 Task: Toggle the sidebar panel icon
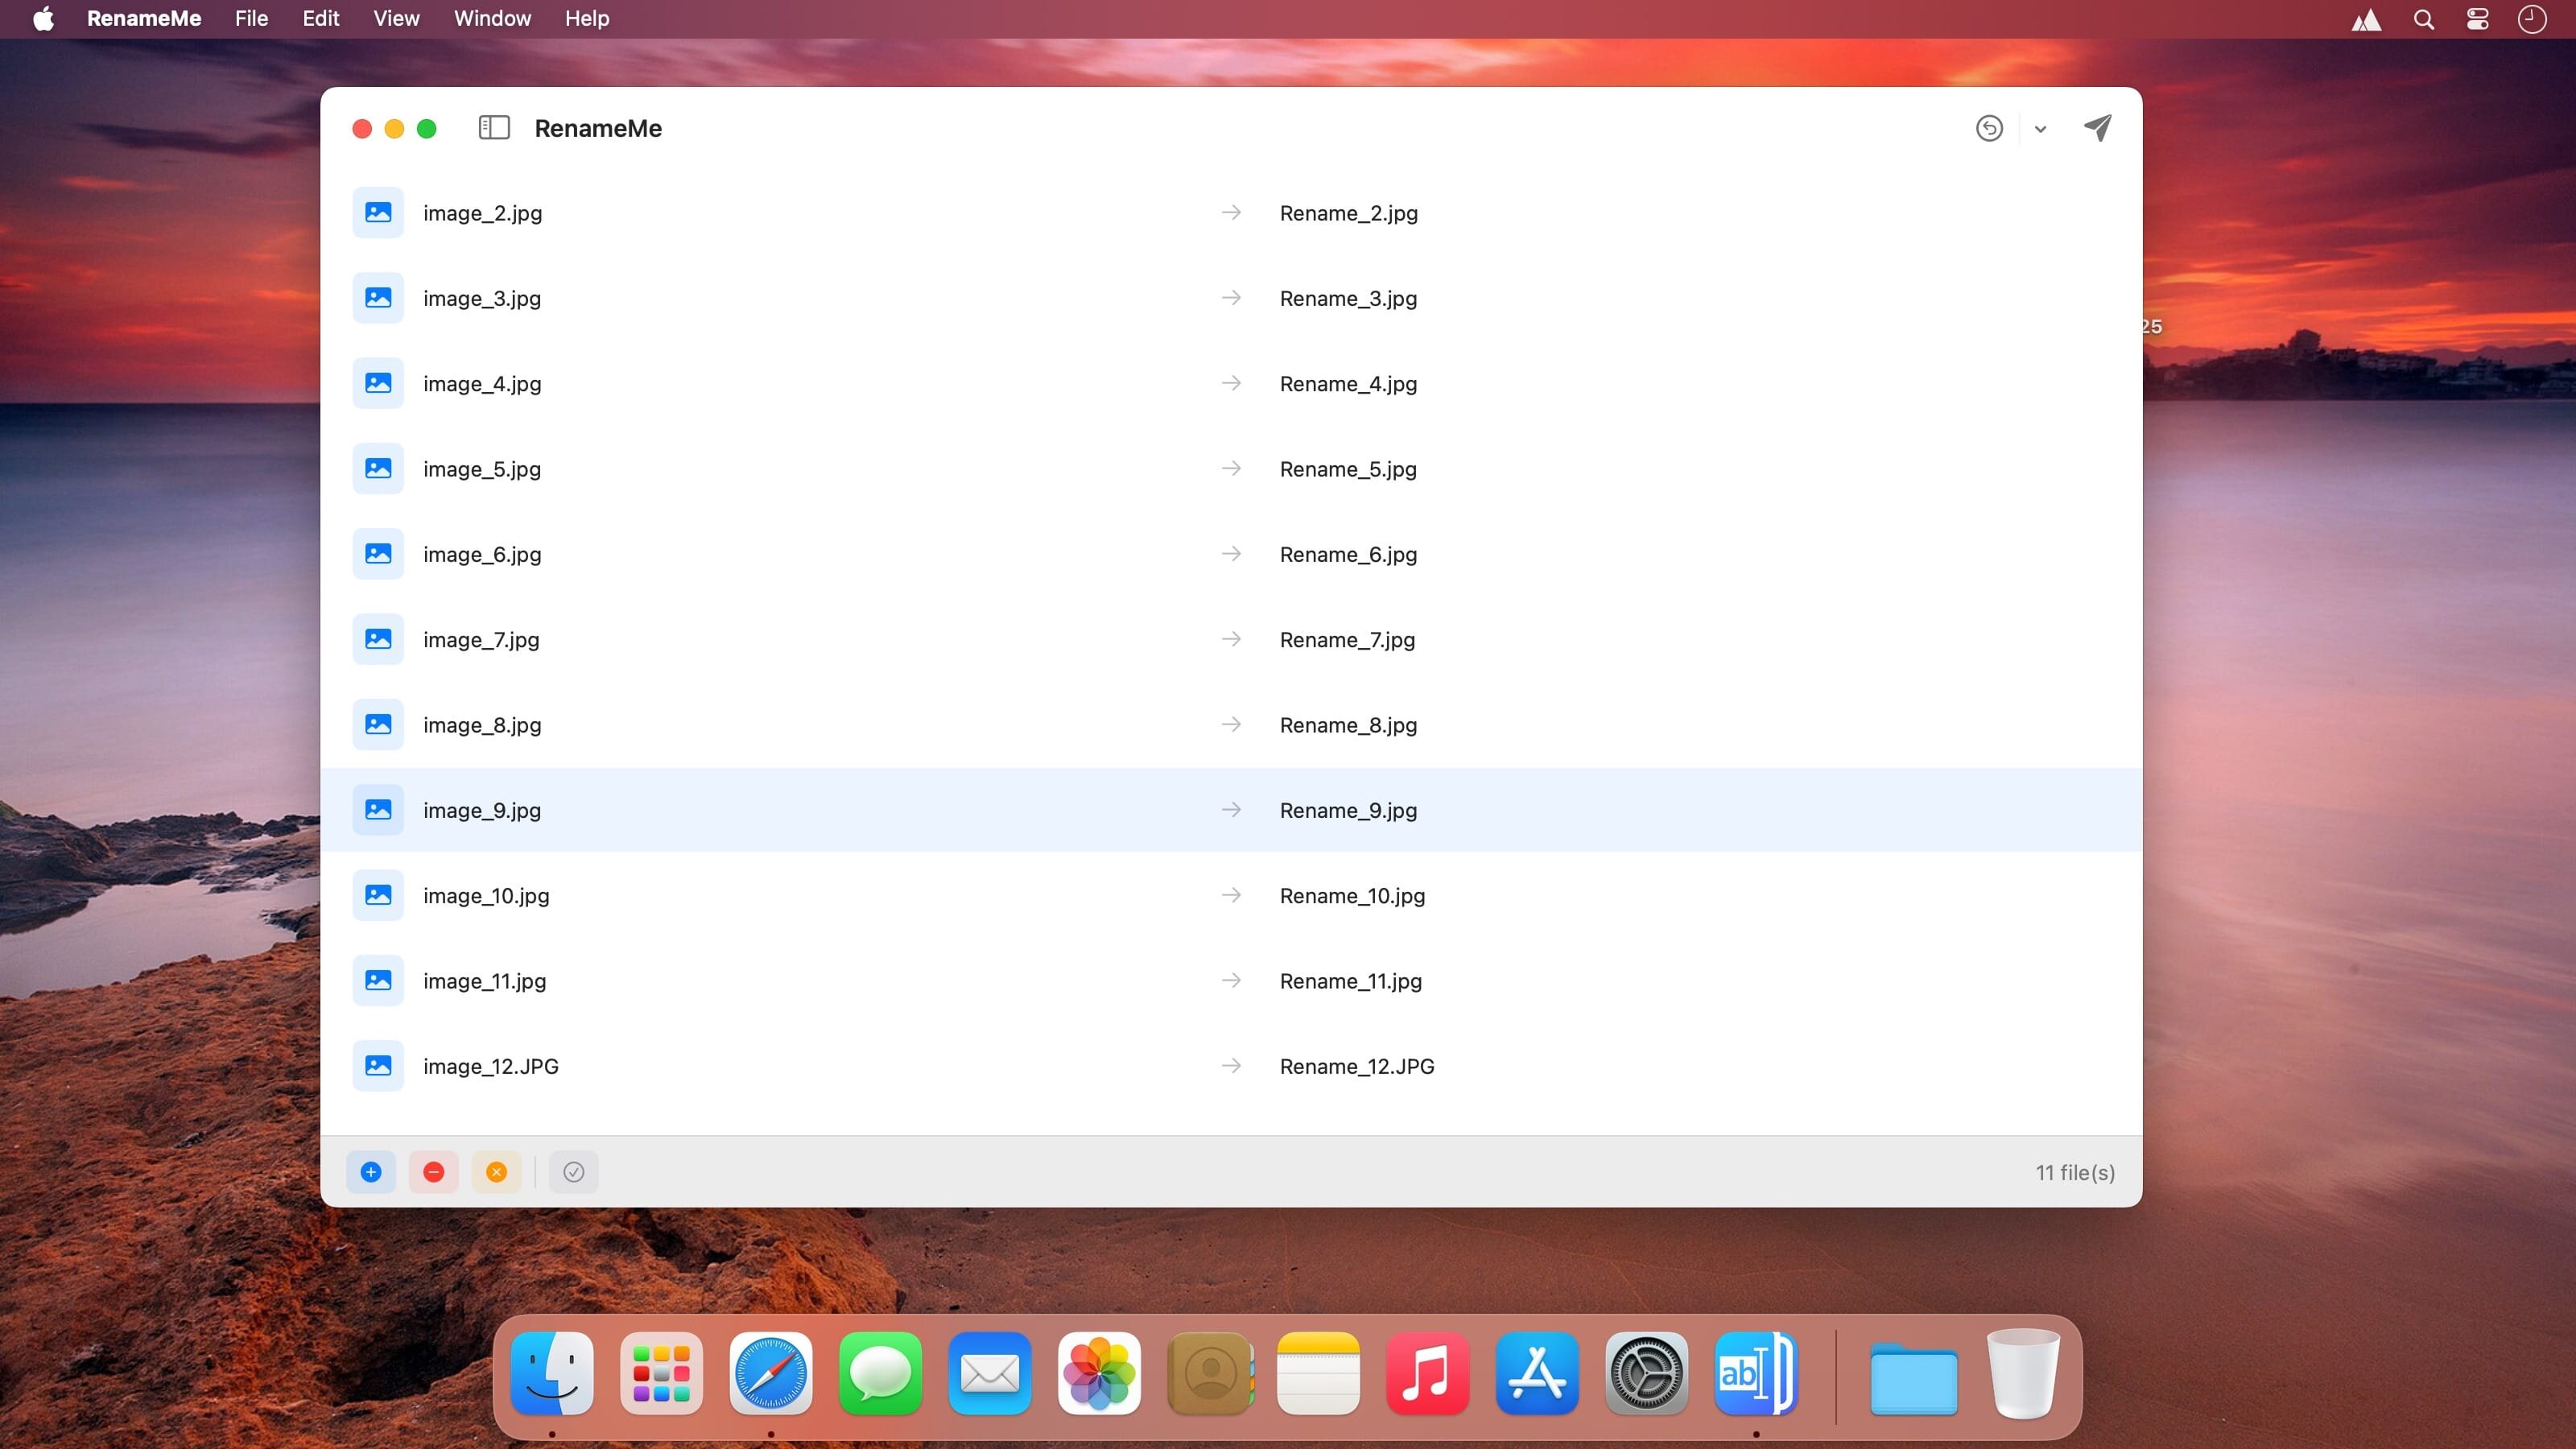(x=494, y=128)
